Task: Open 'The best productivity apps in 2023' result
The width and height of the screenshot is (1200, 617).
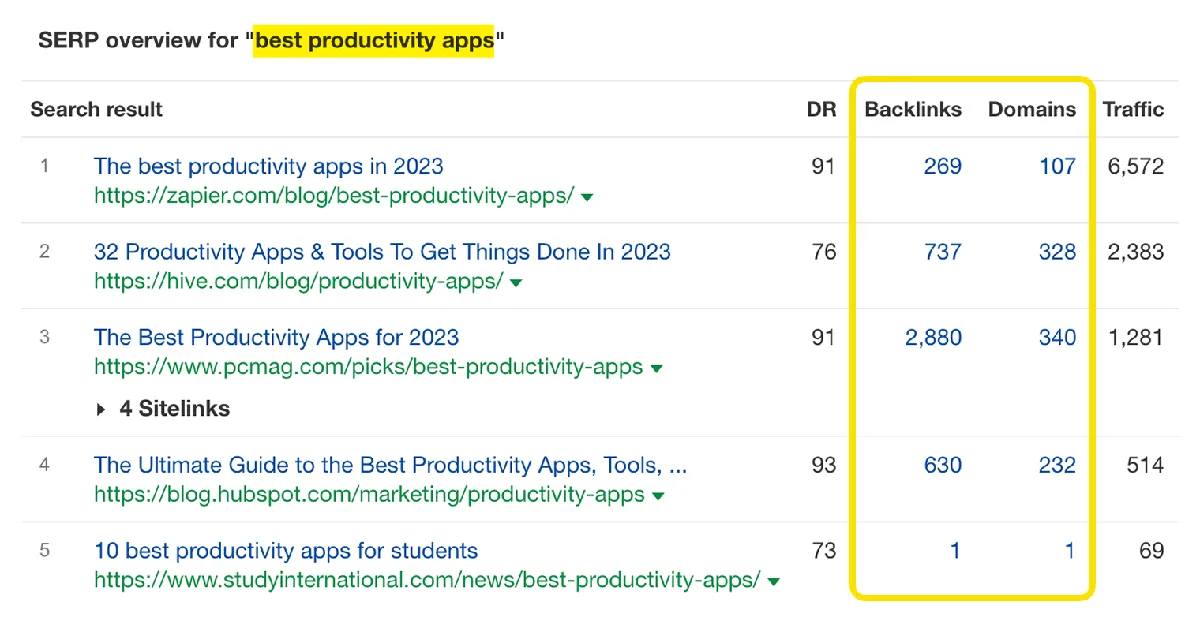Action: 269,166
